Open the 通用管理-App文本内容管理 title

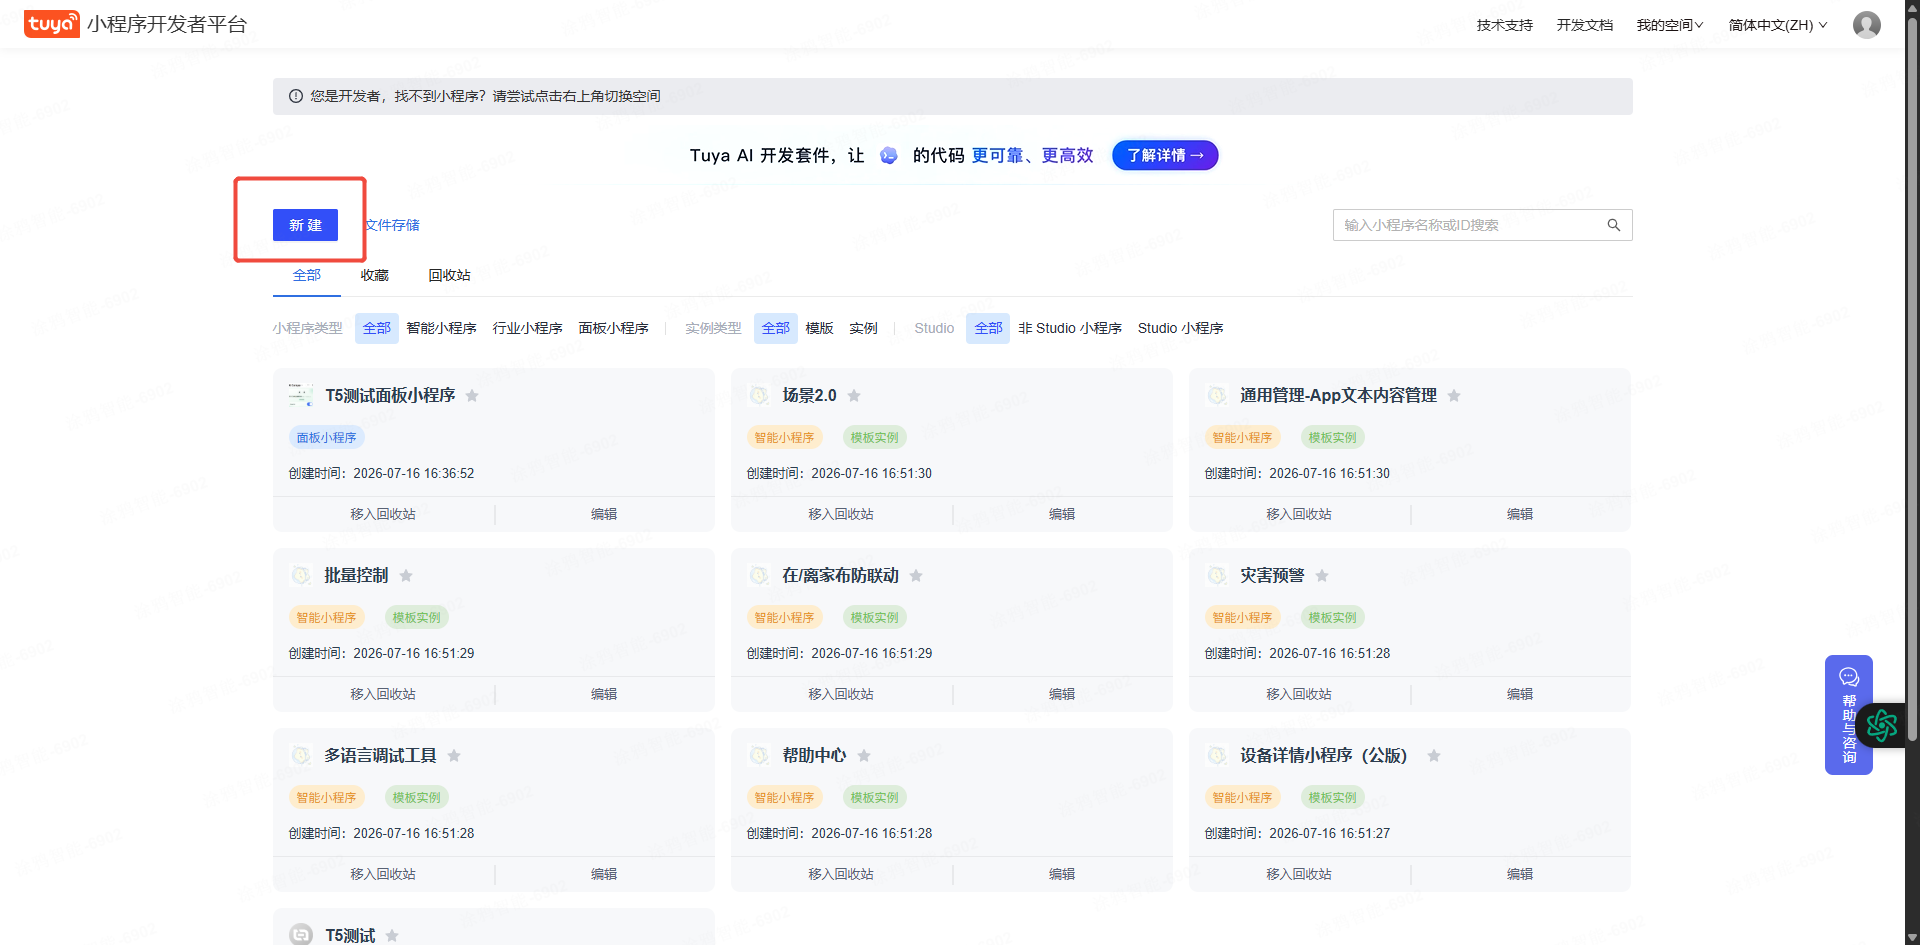tap(1338, 396)
